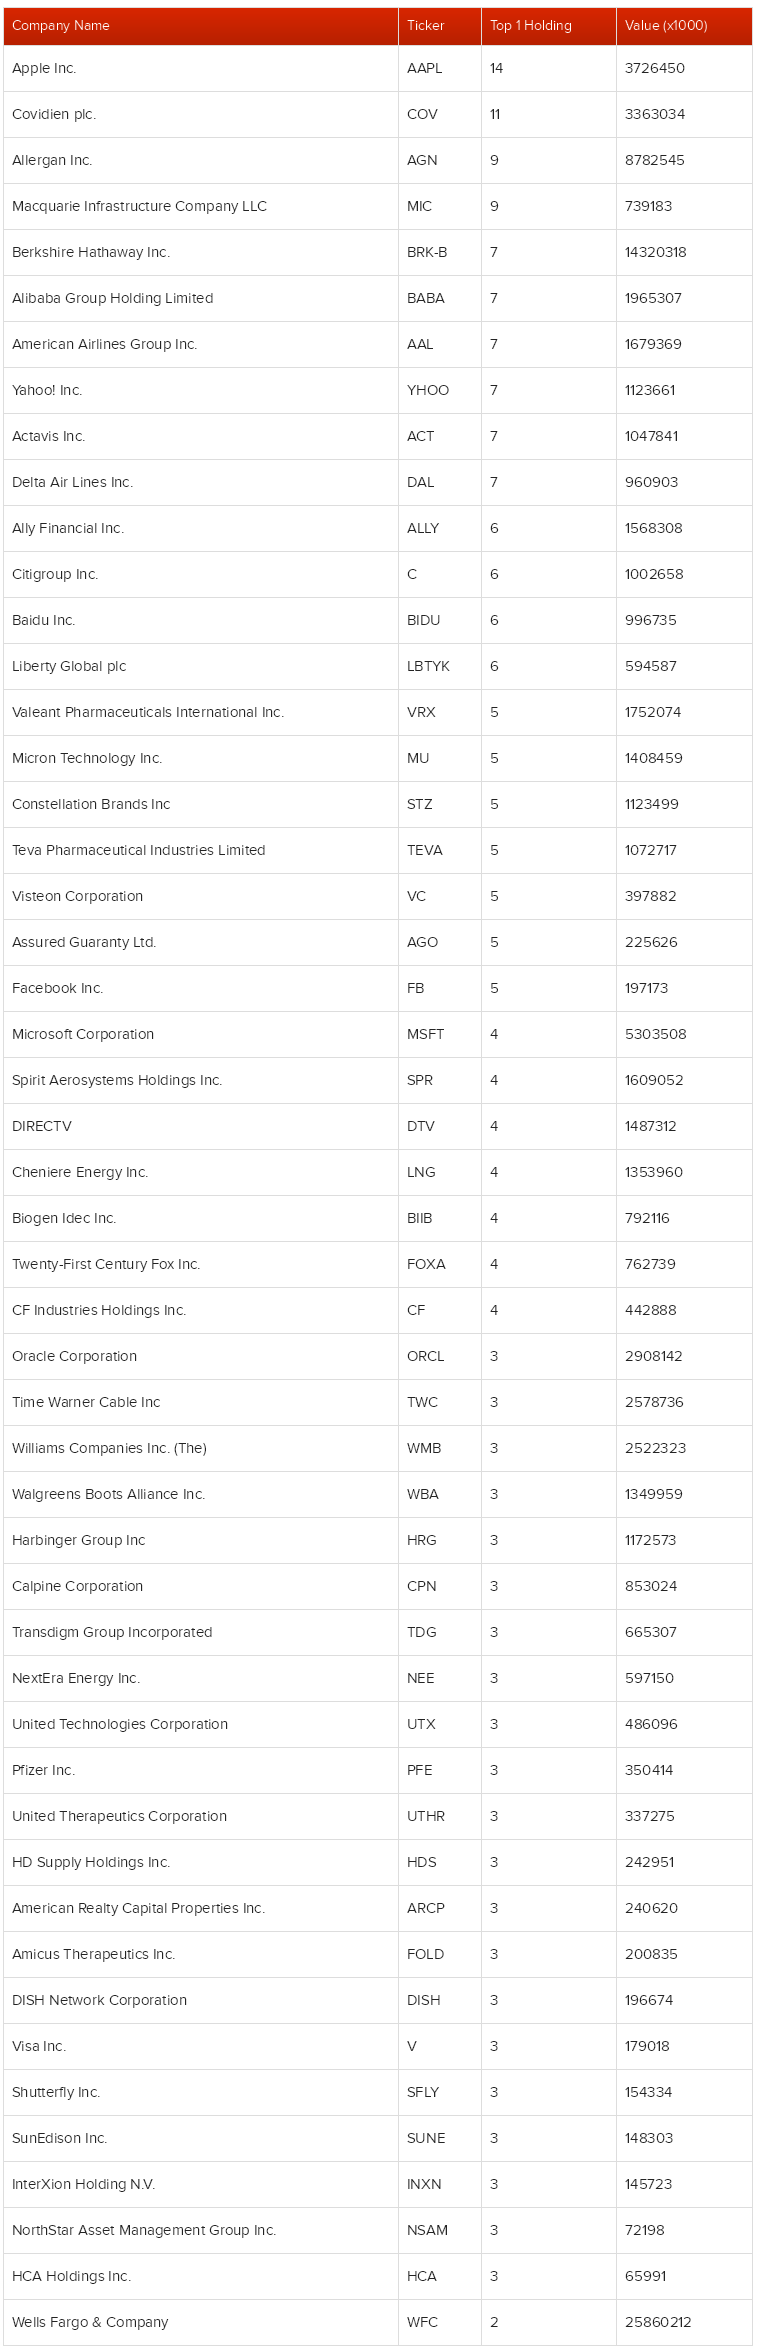Click the Visa Inc. company cell
This screenshot has height=2352, width=759.
point(200,2046)
